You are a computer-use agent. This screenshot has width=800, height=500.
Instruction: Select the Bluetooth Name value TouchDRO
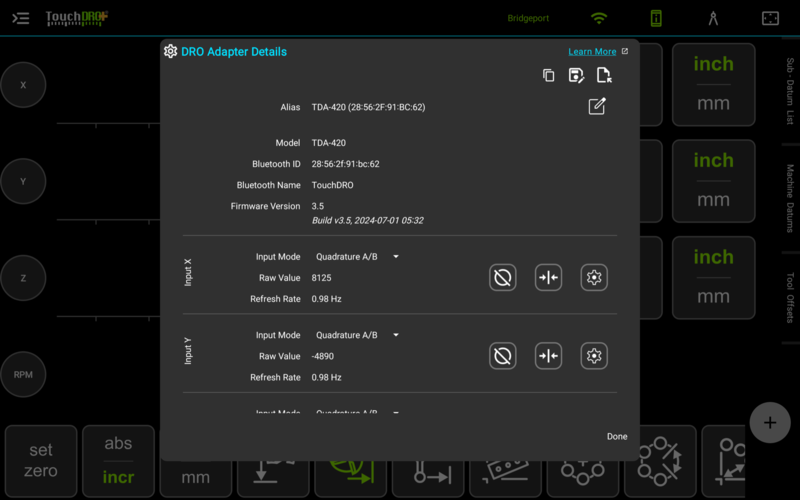(332, 185)
